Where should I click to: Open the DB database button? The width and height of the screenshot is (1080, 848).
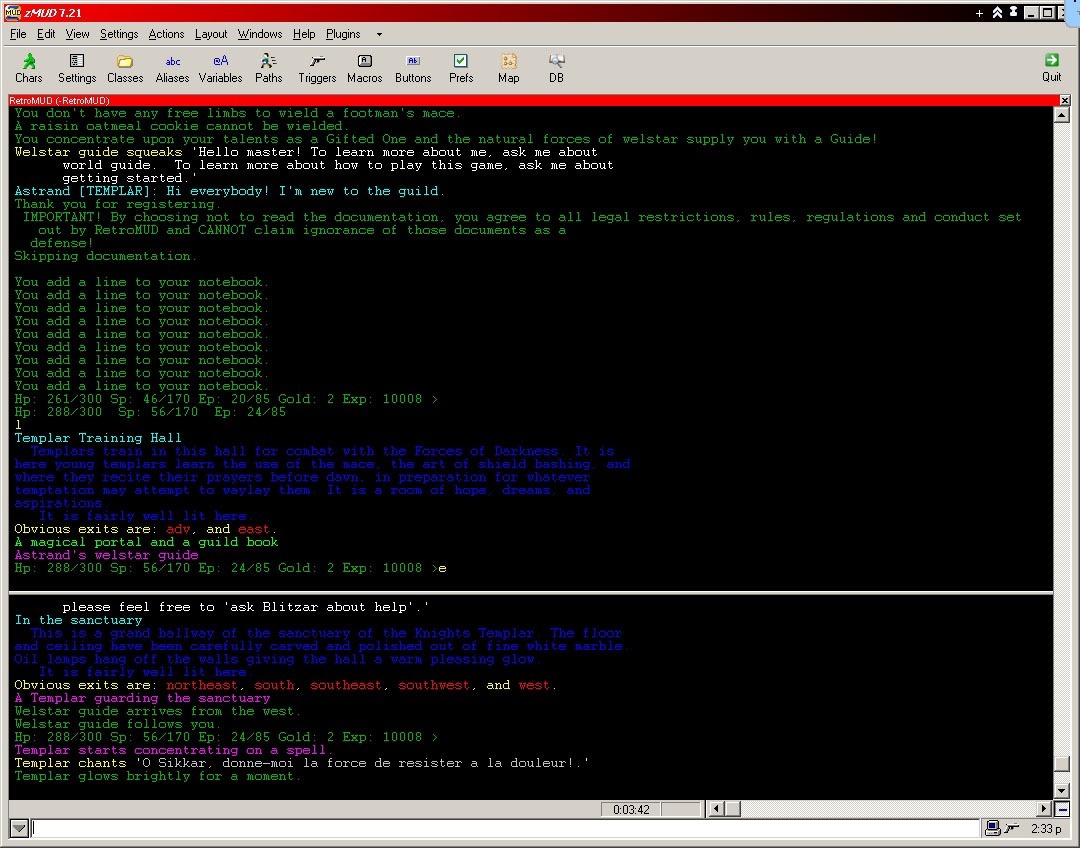[557, 68]
